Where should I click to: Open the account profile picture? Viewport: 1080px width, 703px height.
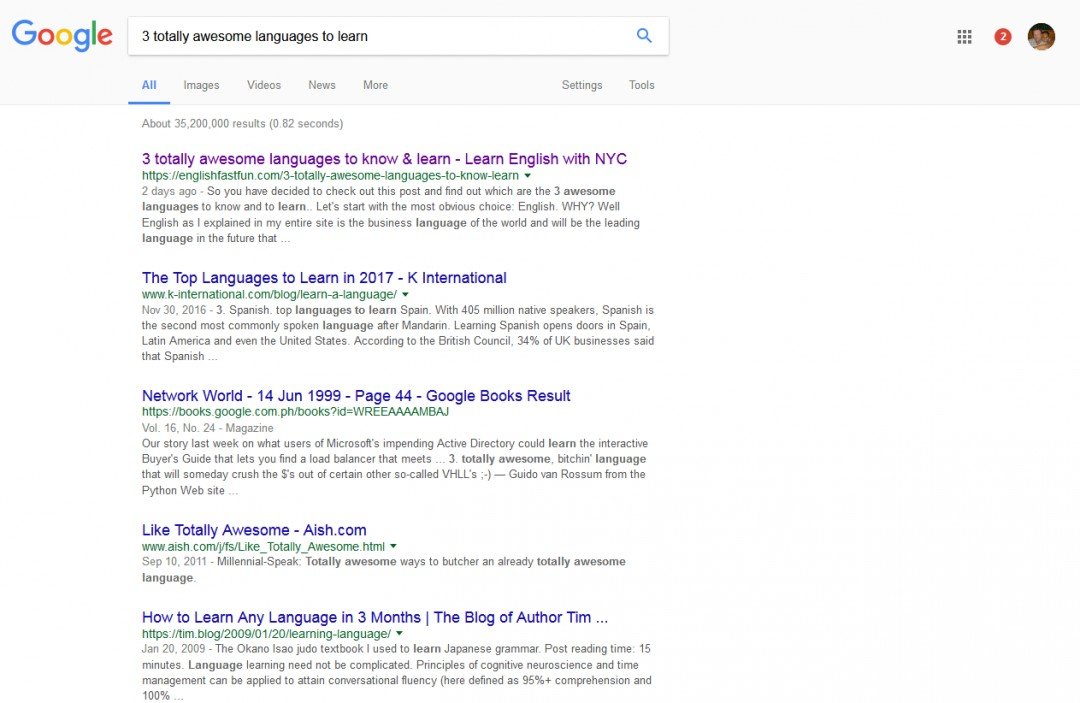(x=1041, y=36)
